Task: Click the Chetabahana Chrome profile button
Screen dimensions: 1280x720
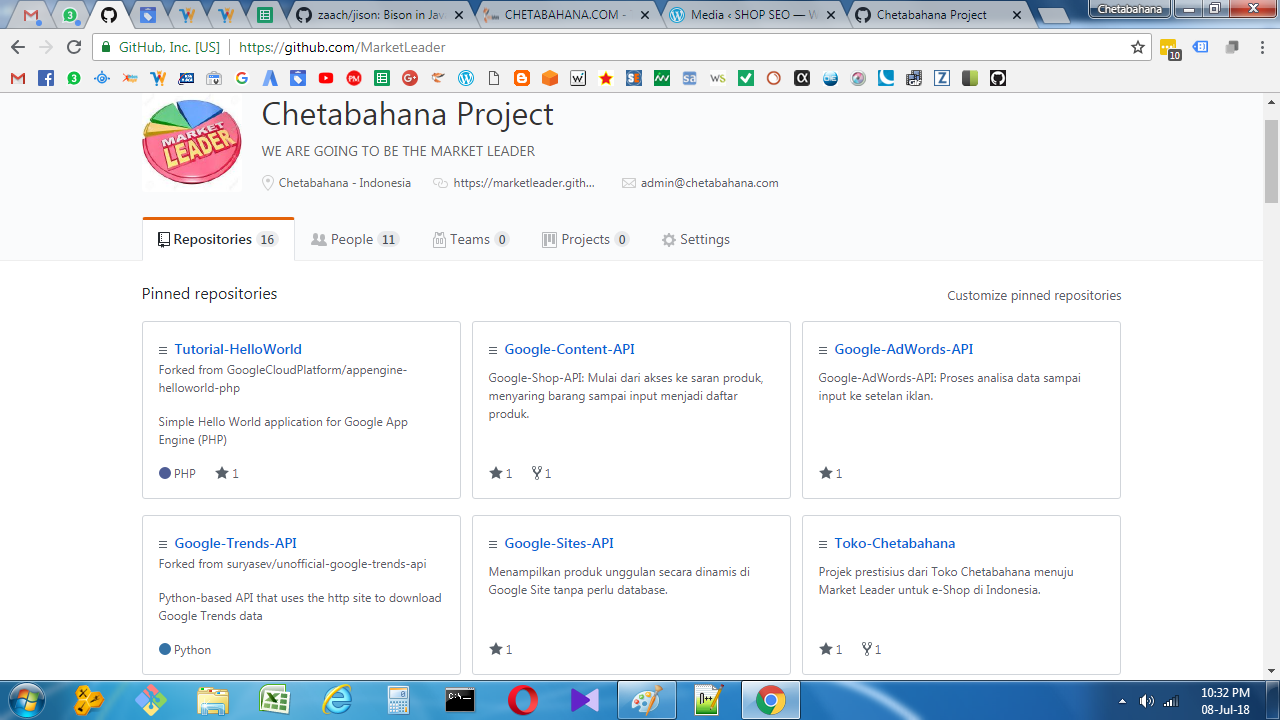Action: (x=1130, y=9)
